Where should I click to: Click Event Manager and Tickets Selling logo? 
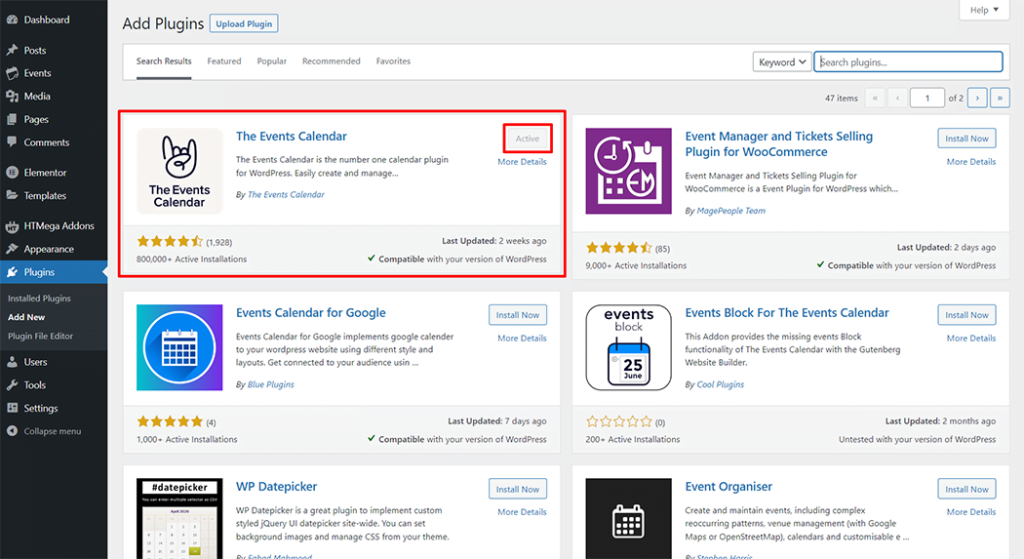coord(628,171)
